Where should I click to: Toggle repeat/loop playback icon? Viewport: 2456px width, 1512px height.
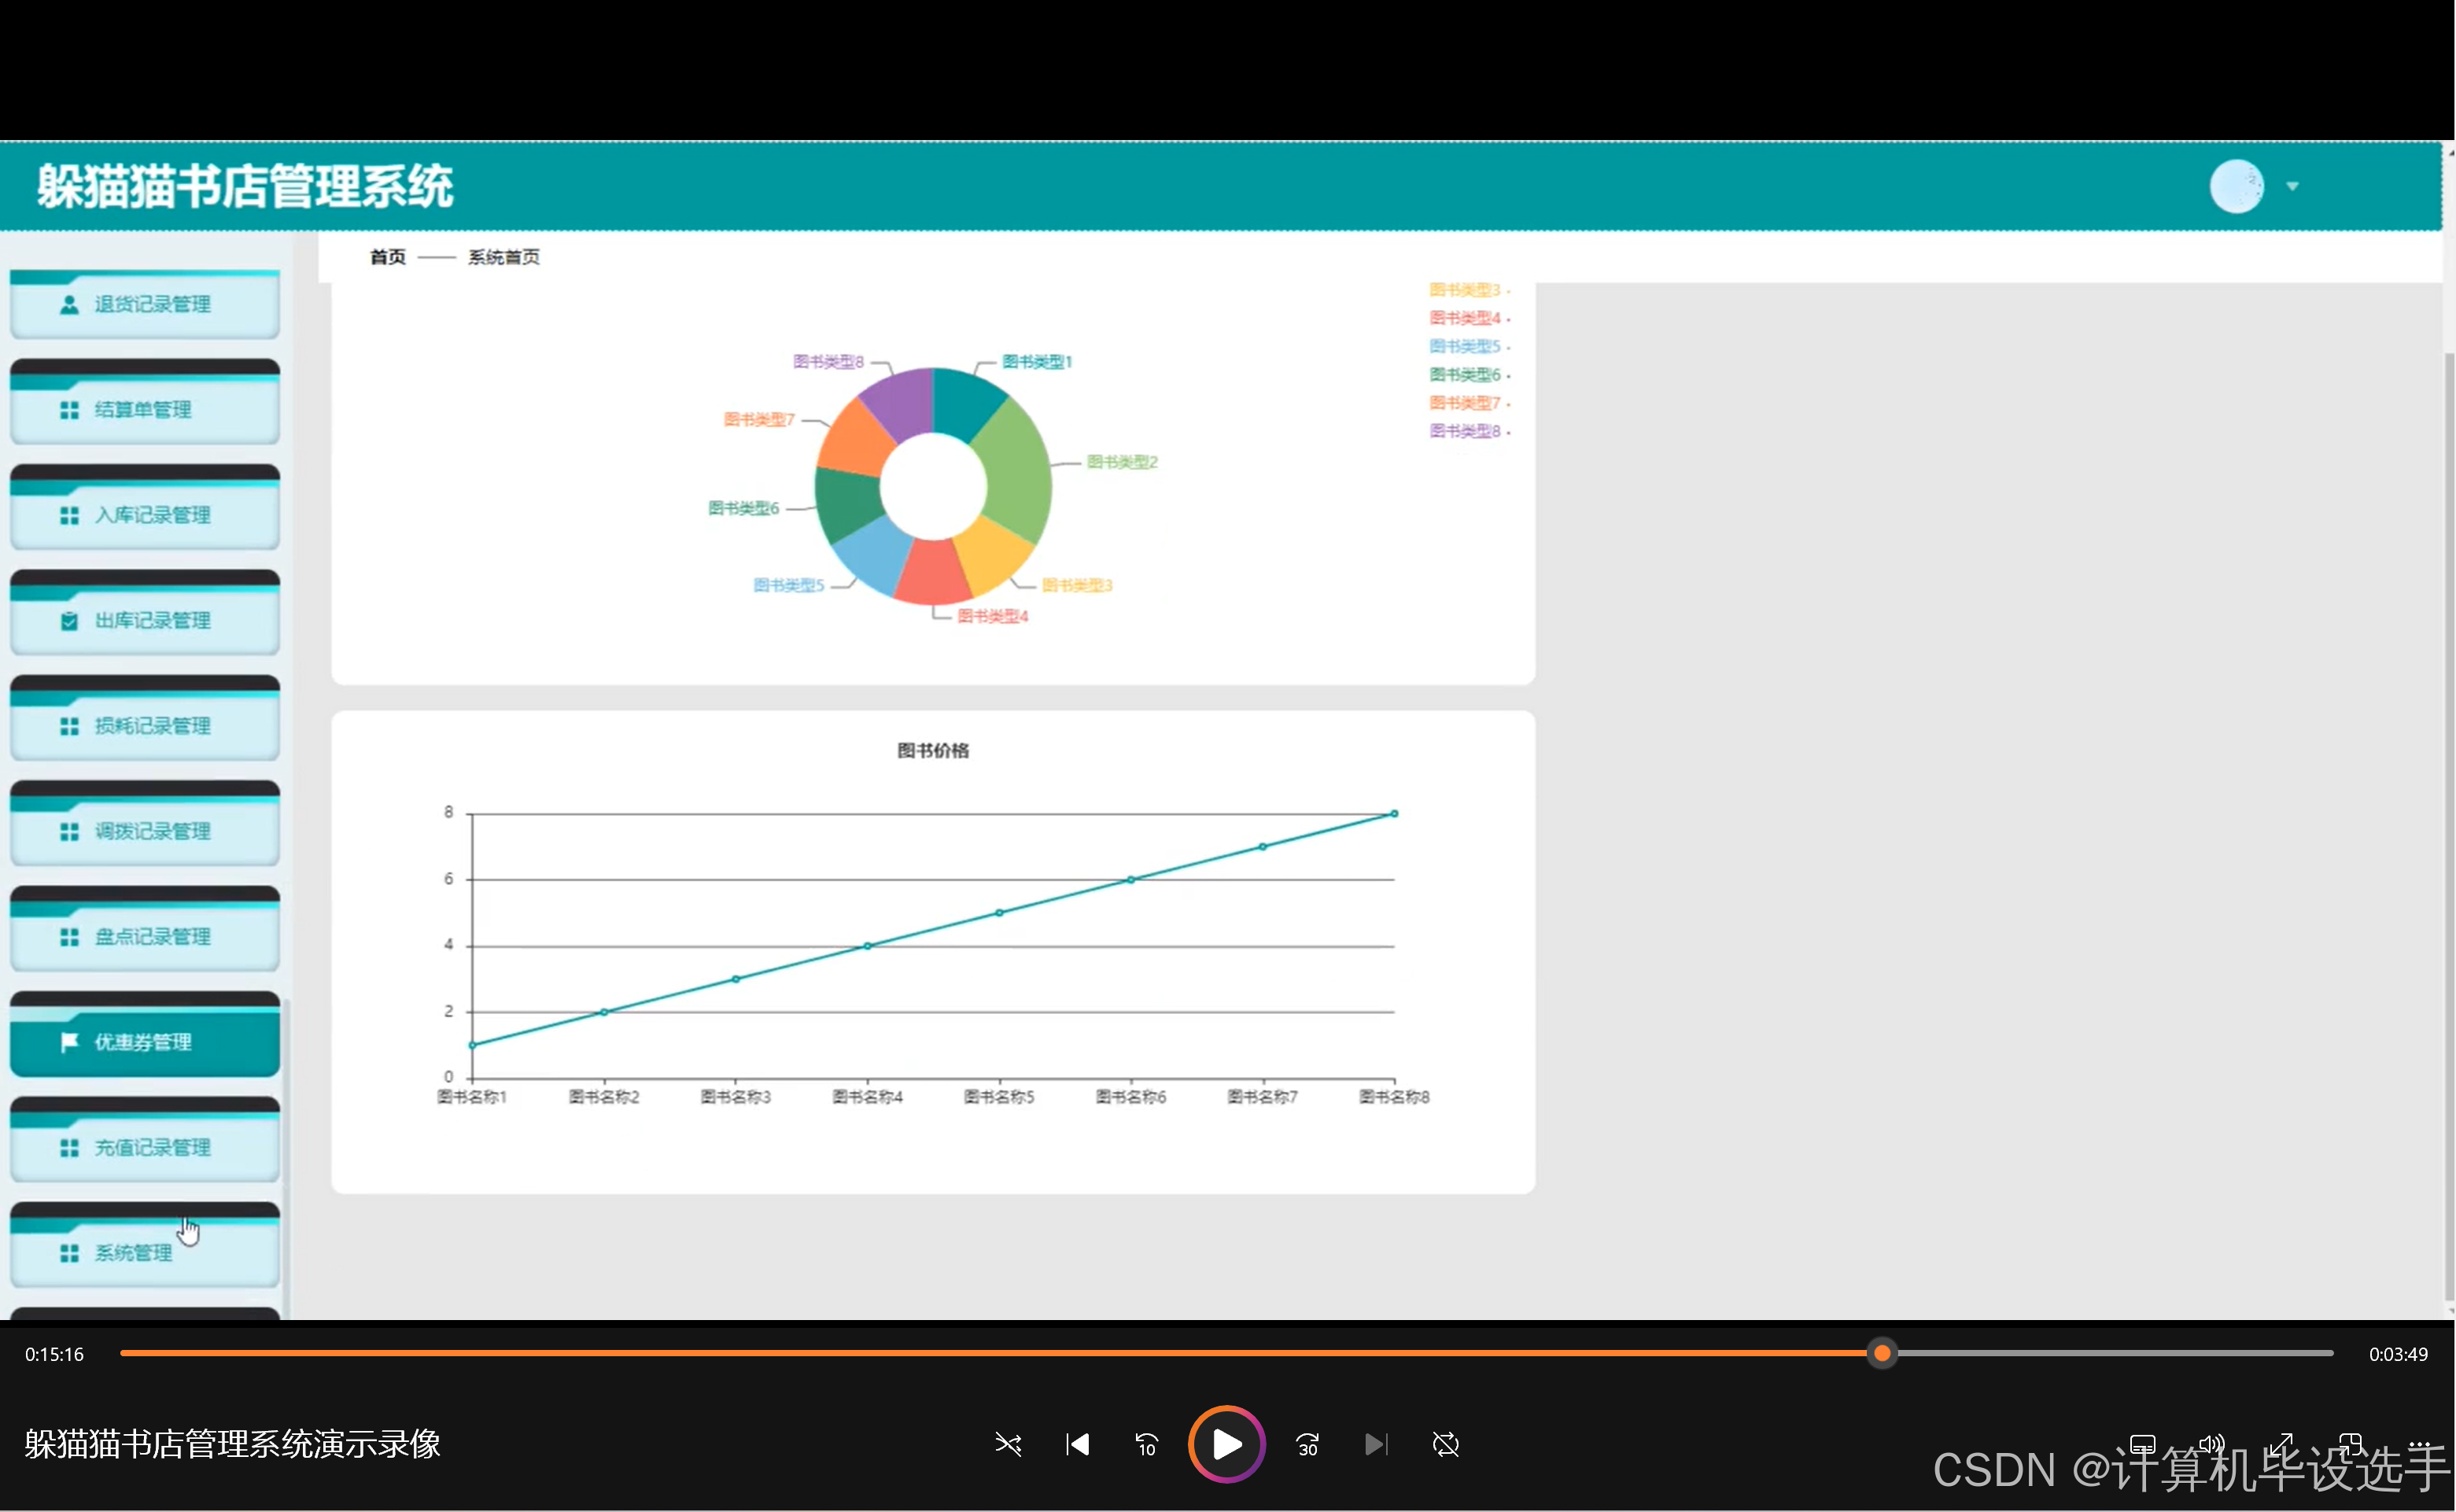pyautogui.click(x=1445, y=1444)
